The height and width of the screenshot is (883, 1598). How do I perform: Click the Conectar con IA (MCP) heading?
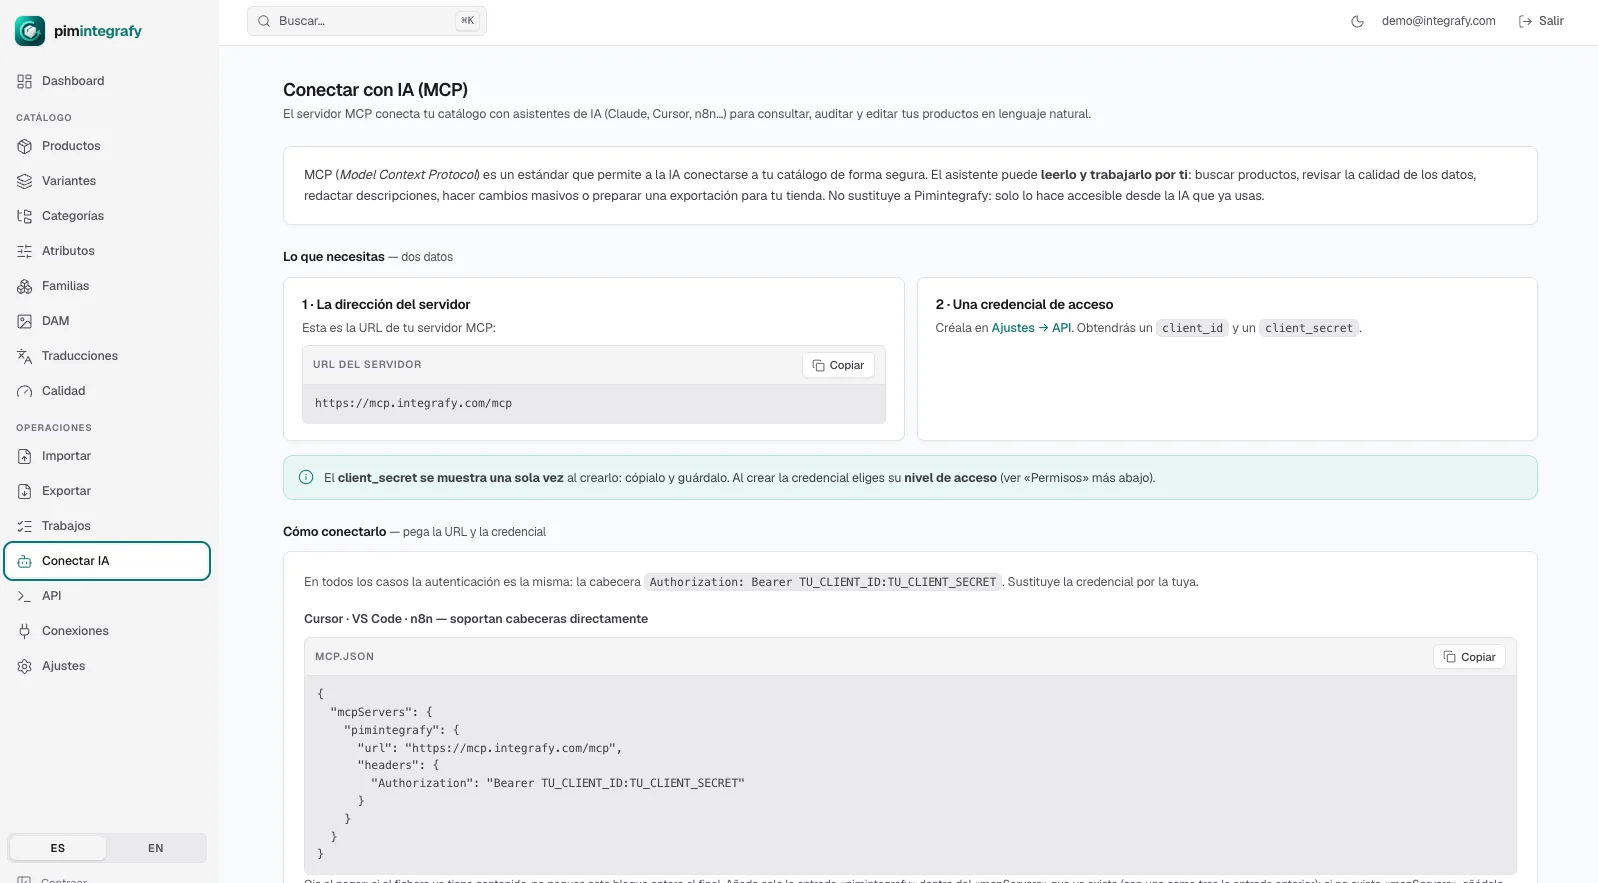coord(375,90)
